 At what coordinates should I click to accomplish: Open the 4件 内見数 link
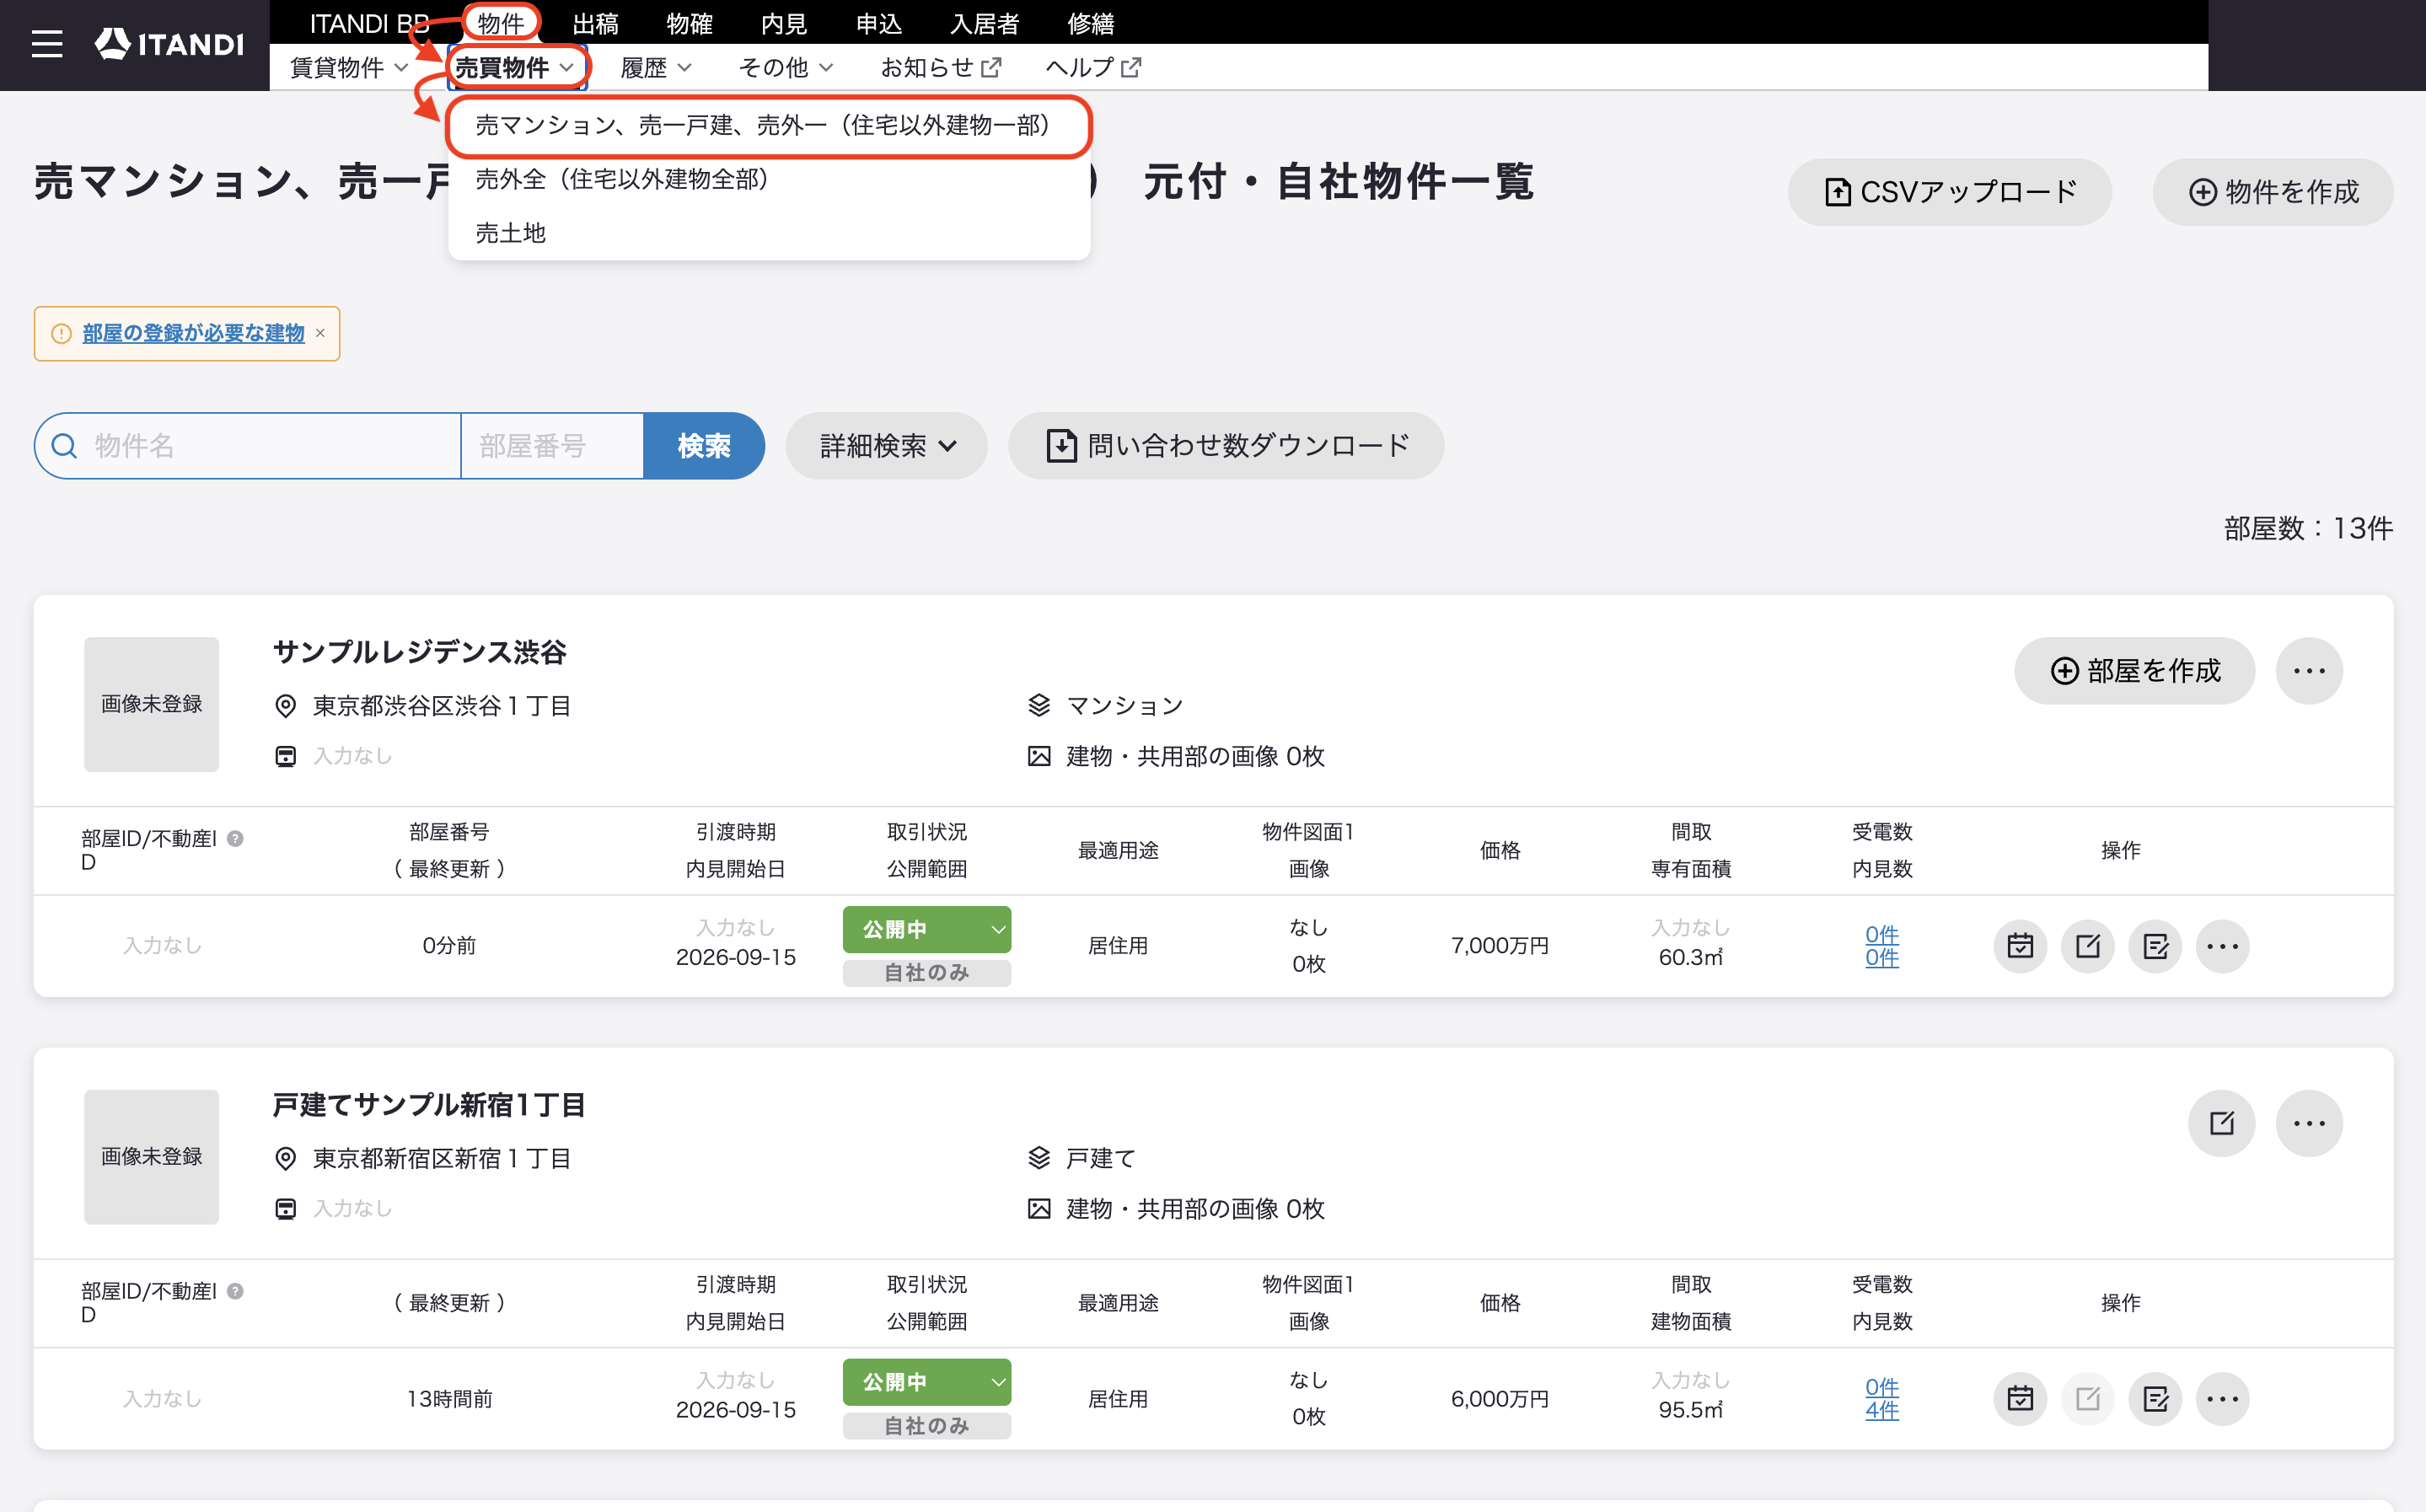click(1881, 1410)
